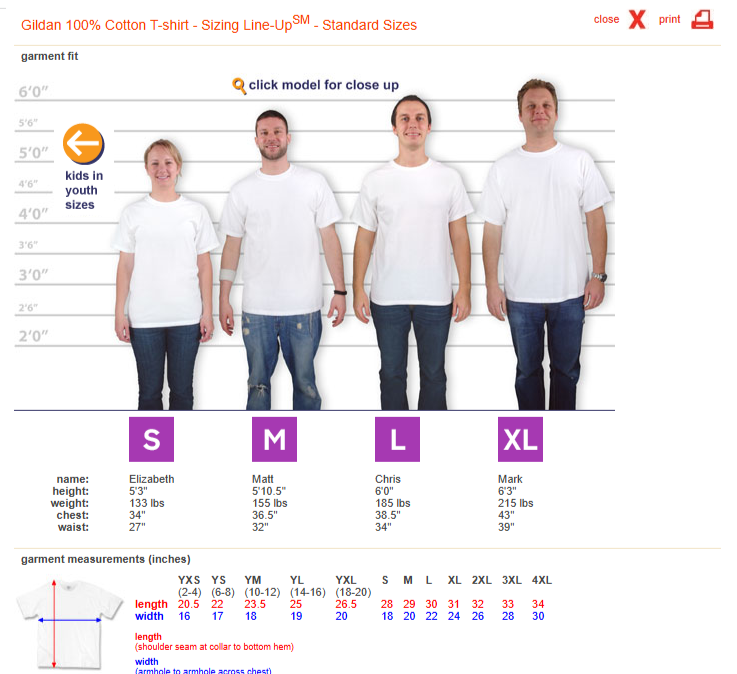This screenshot has width=737, height=674.
Task: Open 'kids in youth sizes' link
Action: pyautogui.click(x=84, y=190)
